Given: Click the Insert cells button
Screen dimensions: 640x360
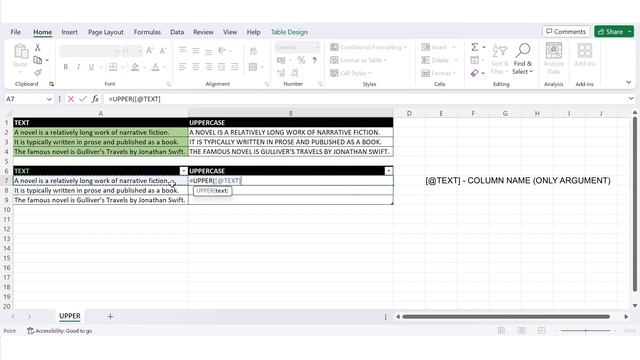Looking at the screenshot, I should tap(438, 47).
